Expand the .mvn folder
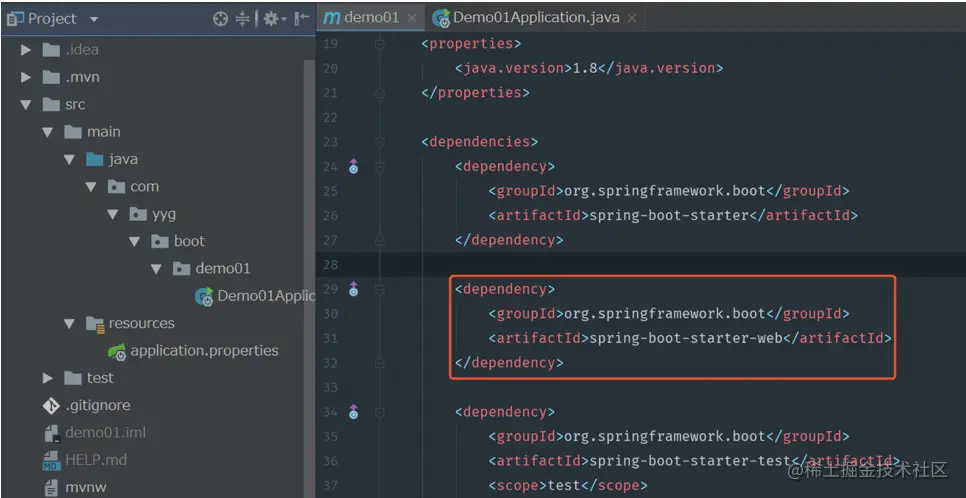Image resolution: width=966 pixels, height=498 pixels. coord(26,78)
